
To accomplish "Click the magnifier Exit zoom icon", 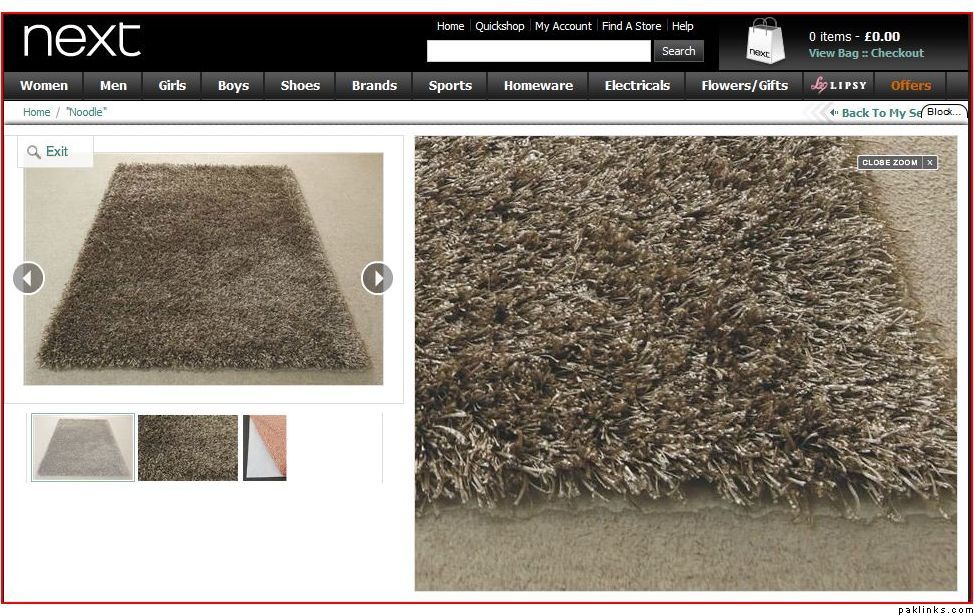I will (x=34, y=152).
